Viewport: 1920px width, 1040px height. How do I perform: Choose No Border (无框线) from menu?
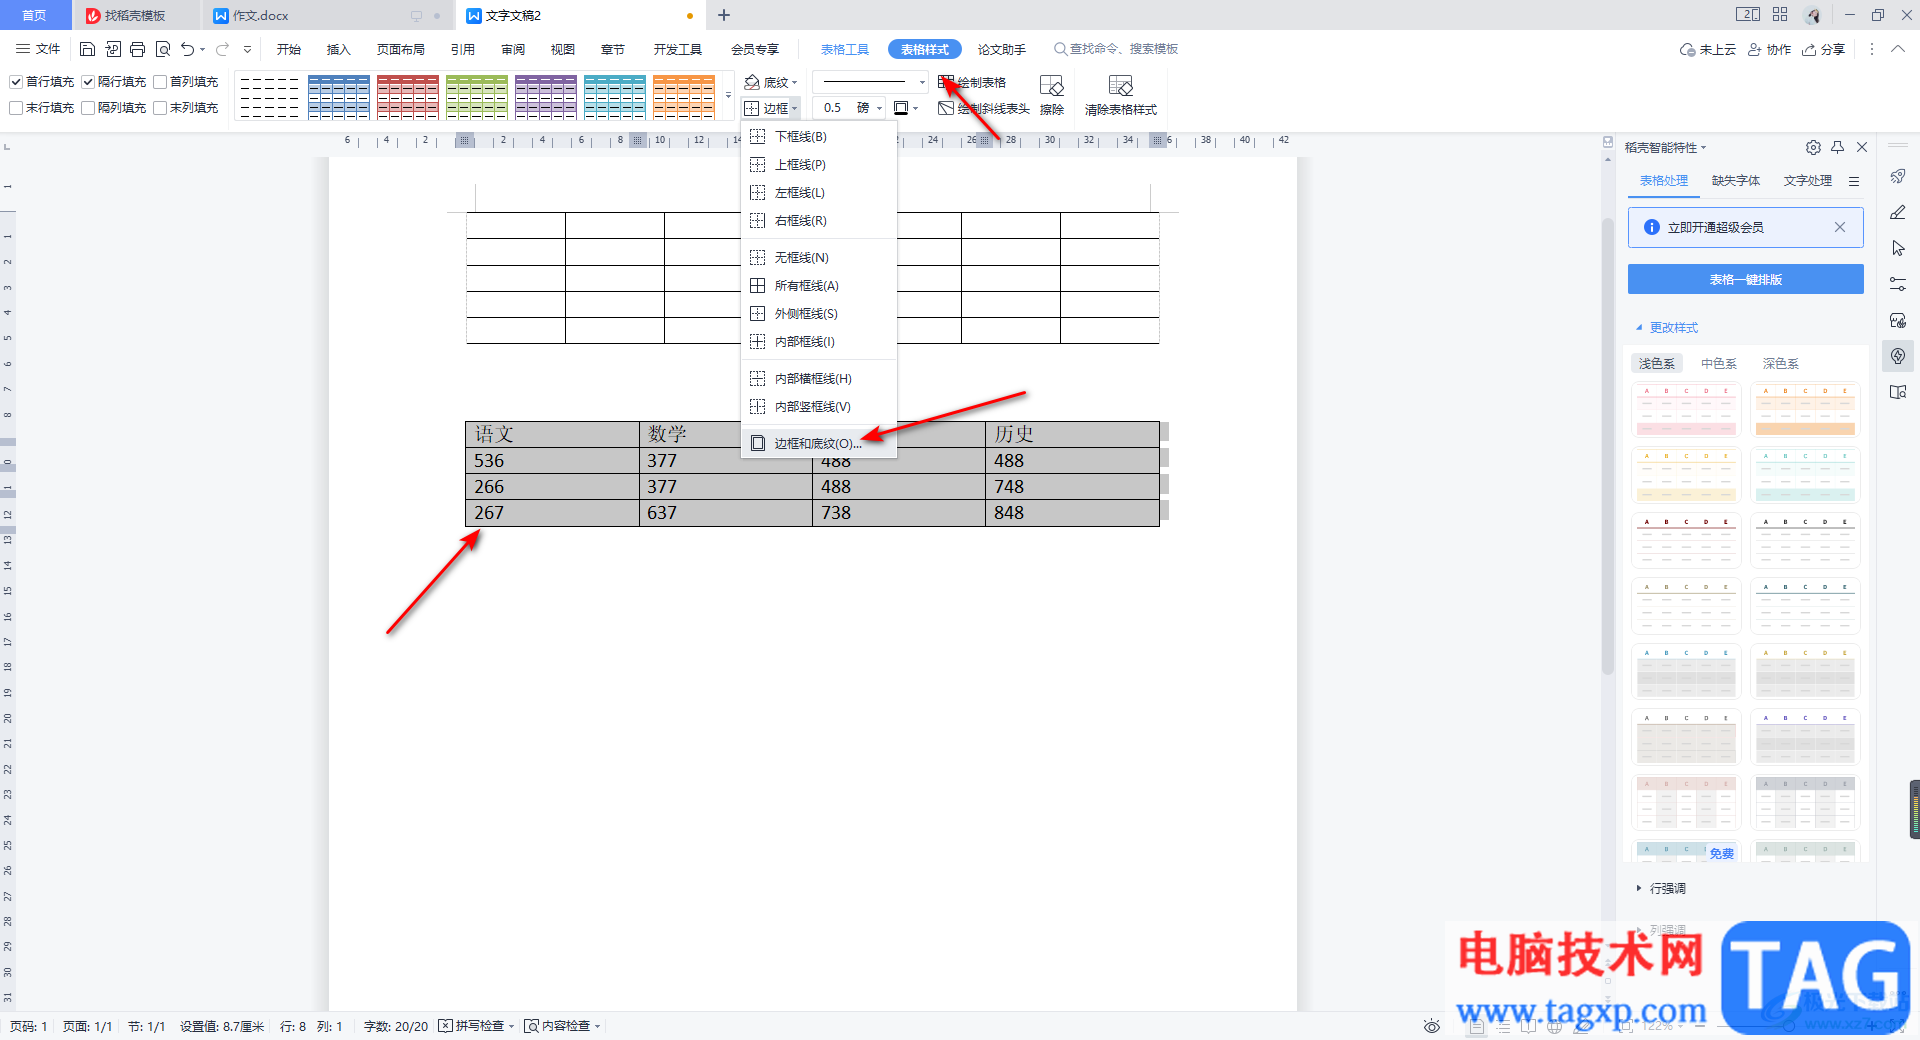click(818, 257)
